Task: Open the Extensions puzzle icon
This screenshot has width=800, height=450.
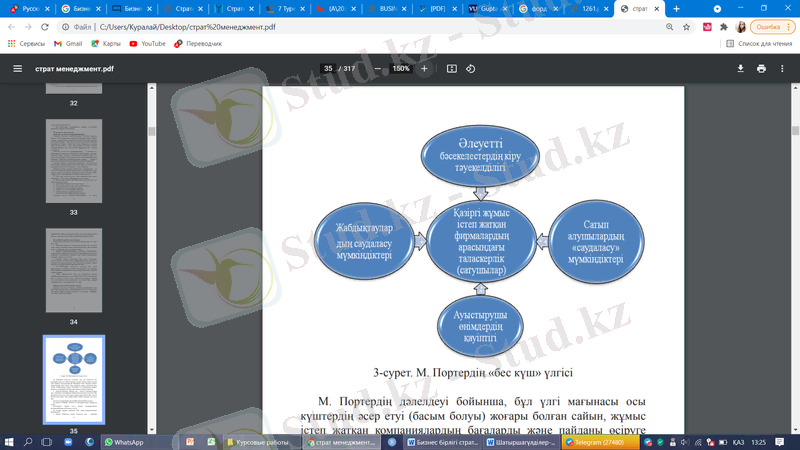Action: [723, 27]
